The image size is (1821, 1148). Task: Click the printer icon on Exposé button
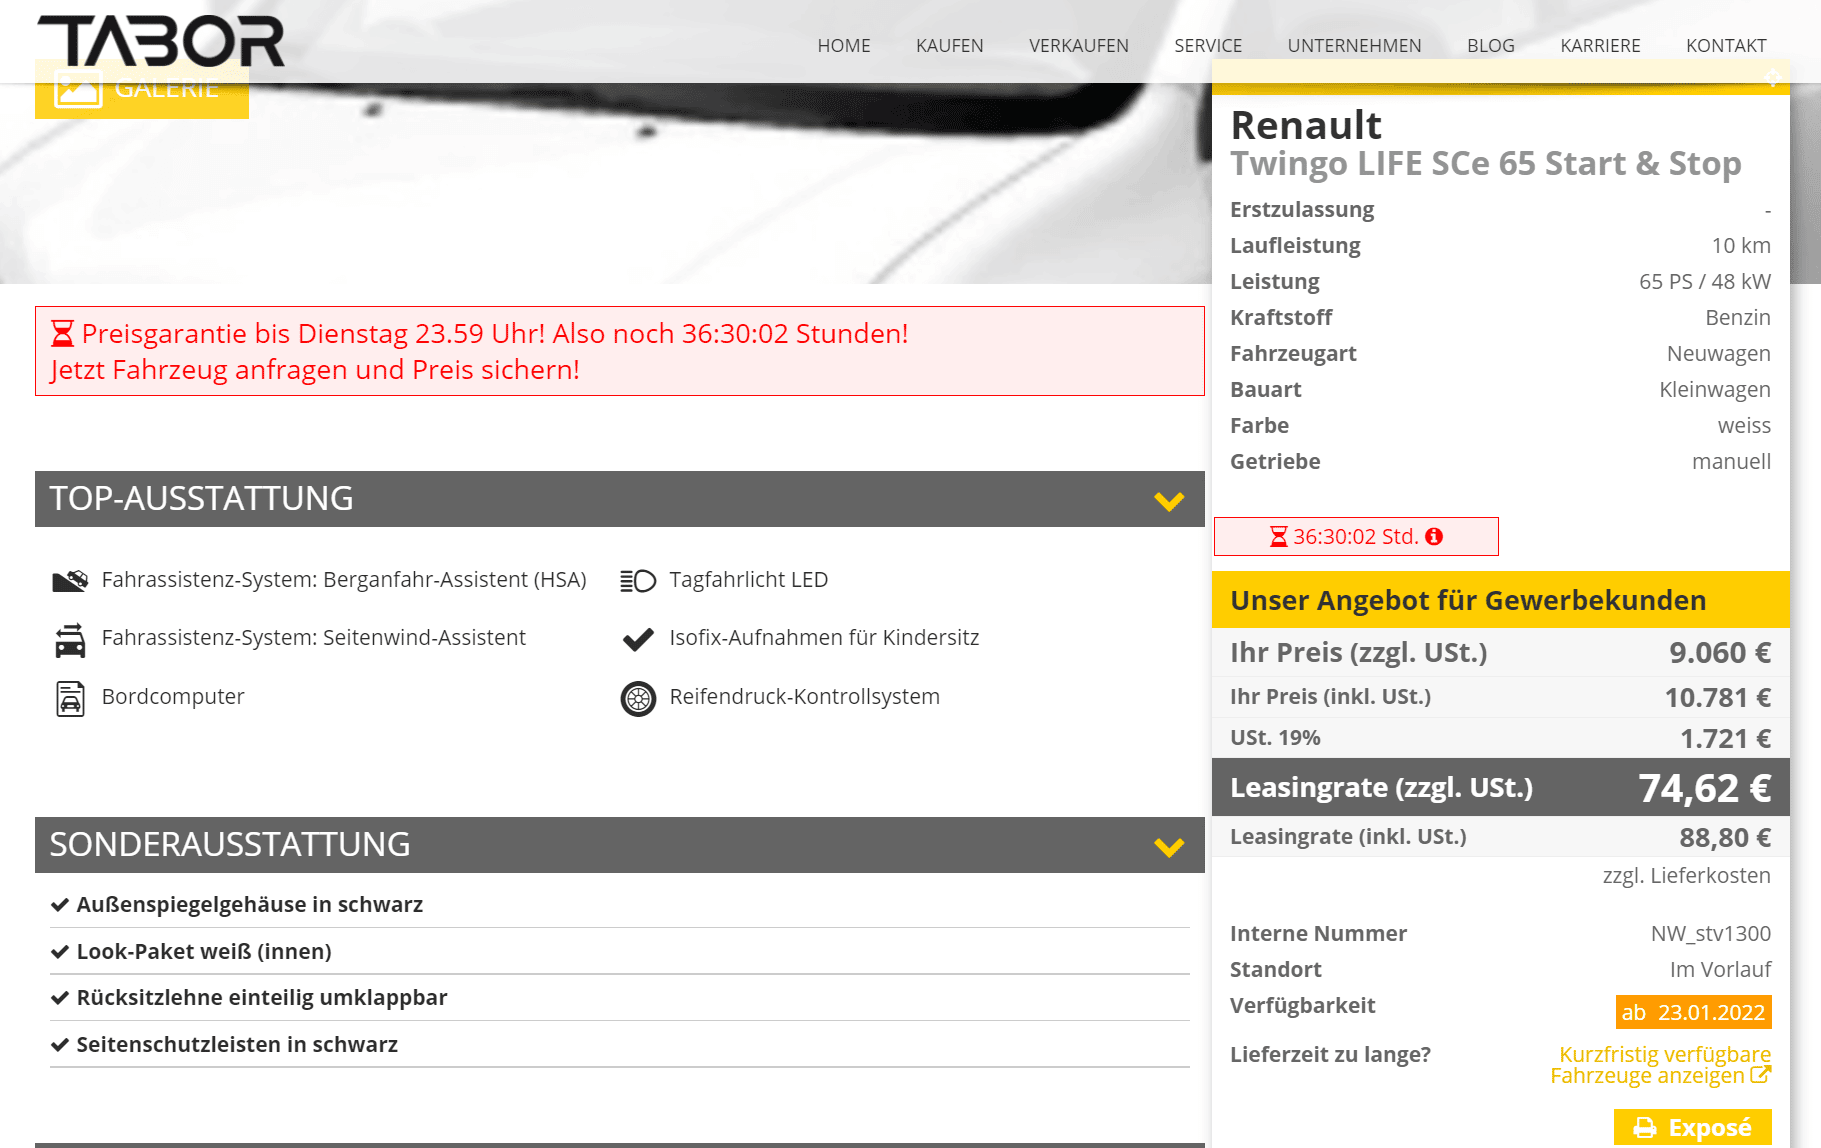click(1645, 1128)
